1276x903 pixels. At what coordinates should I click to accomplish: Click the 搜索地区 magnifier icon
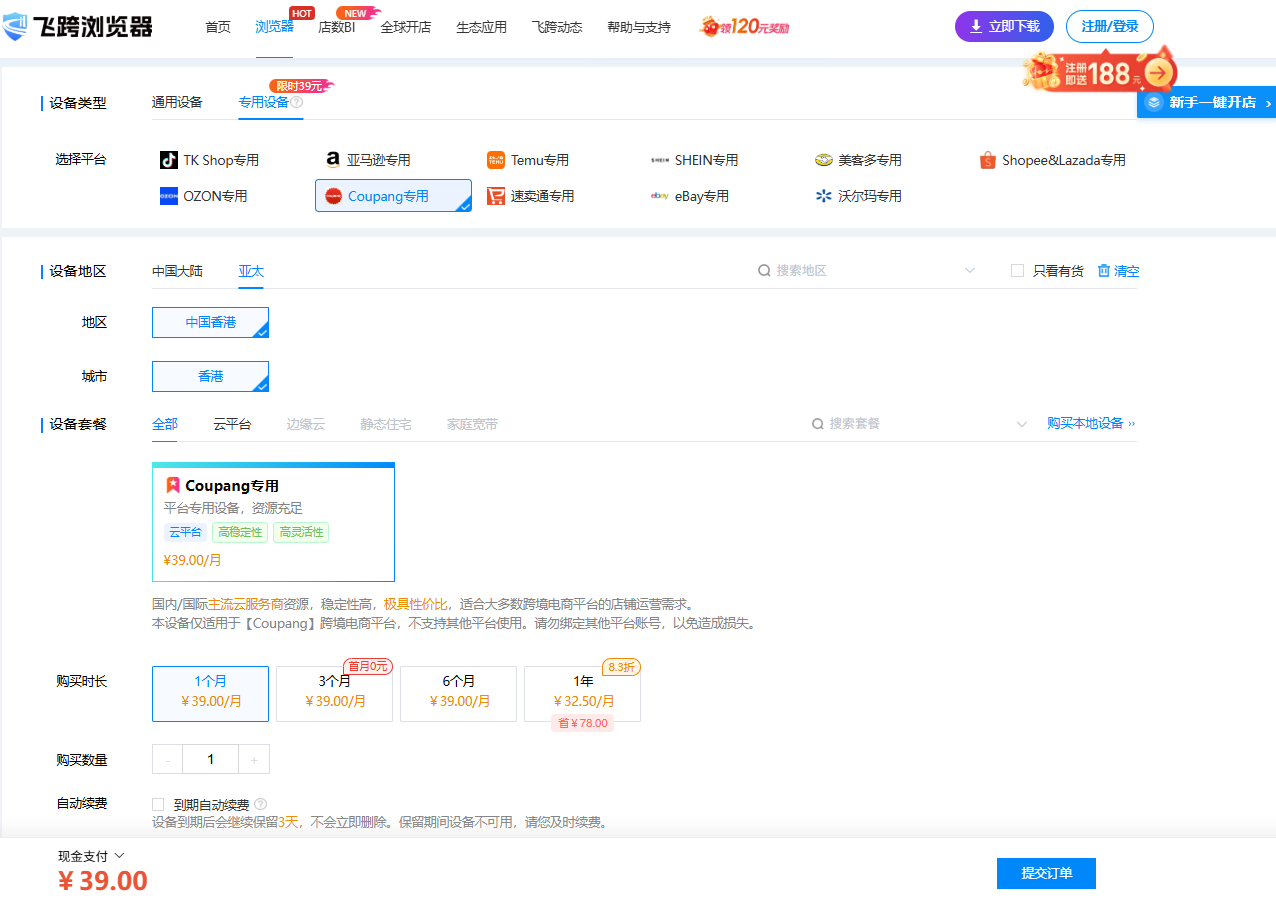[x=764, y=271]
